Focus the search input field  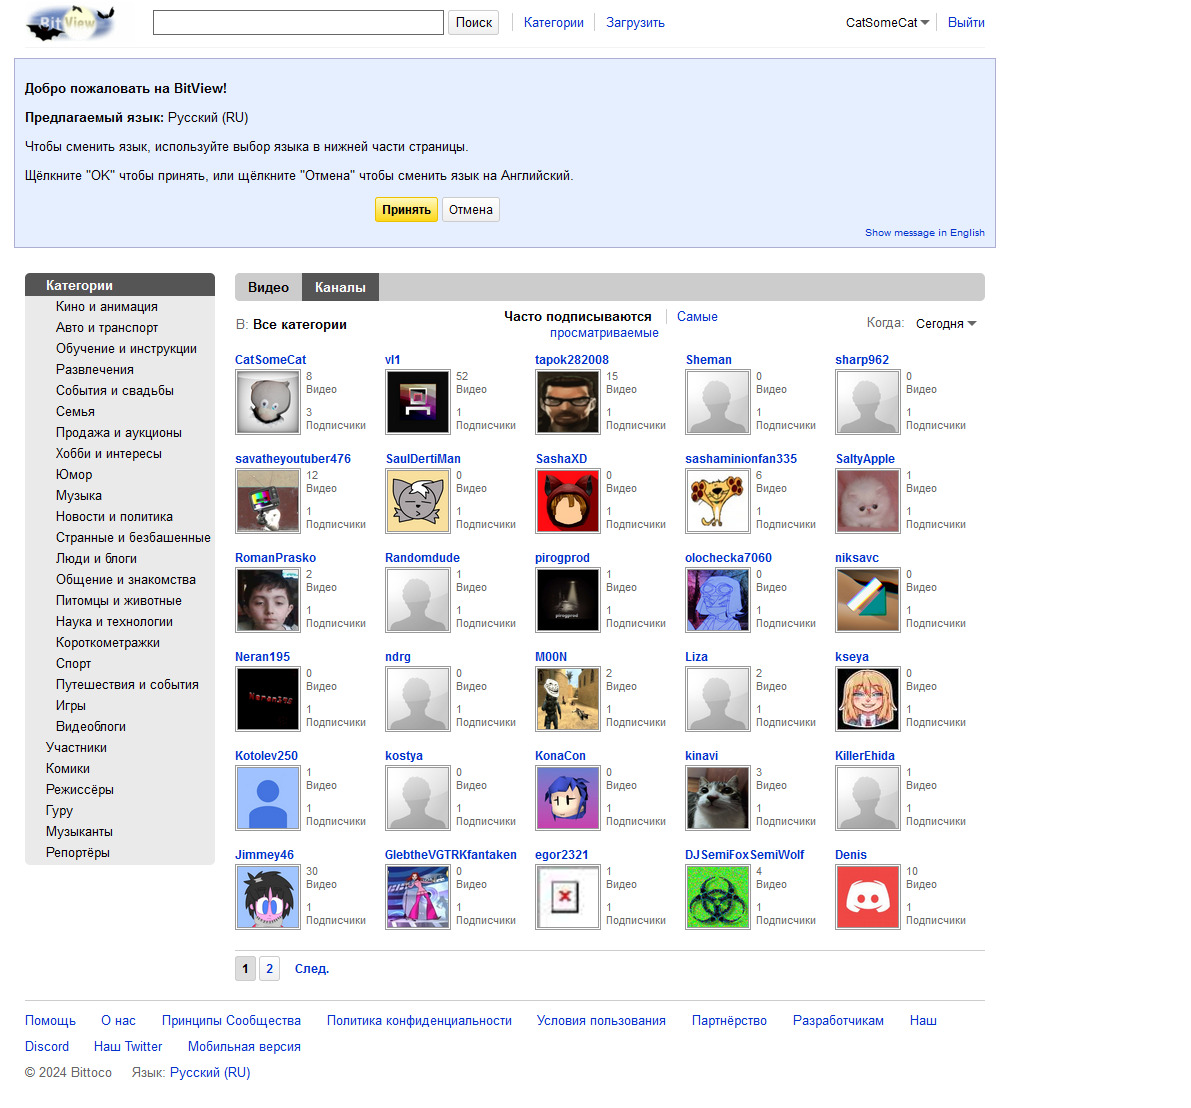point(299,23)
